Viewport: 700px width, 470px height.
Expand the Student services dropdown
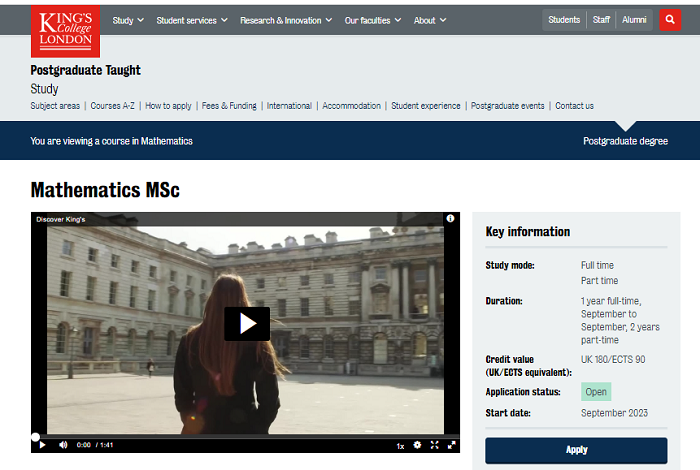(x=192, y=20)
